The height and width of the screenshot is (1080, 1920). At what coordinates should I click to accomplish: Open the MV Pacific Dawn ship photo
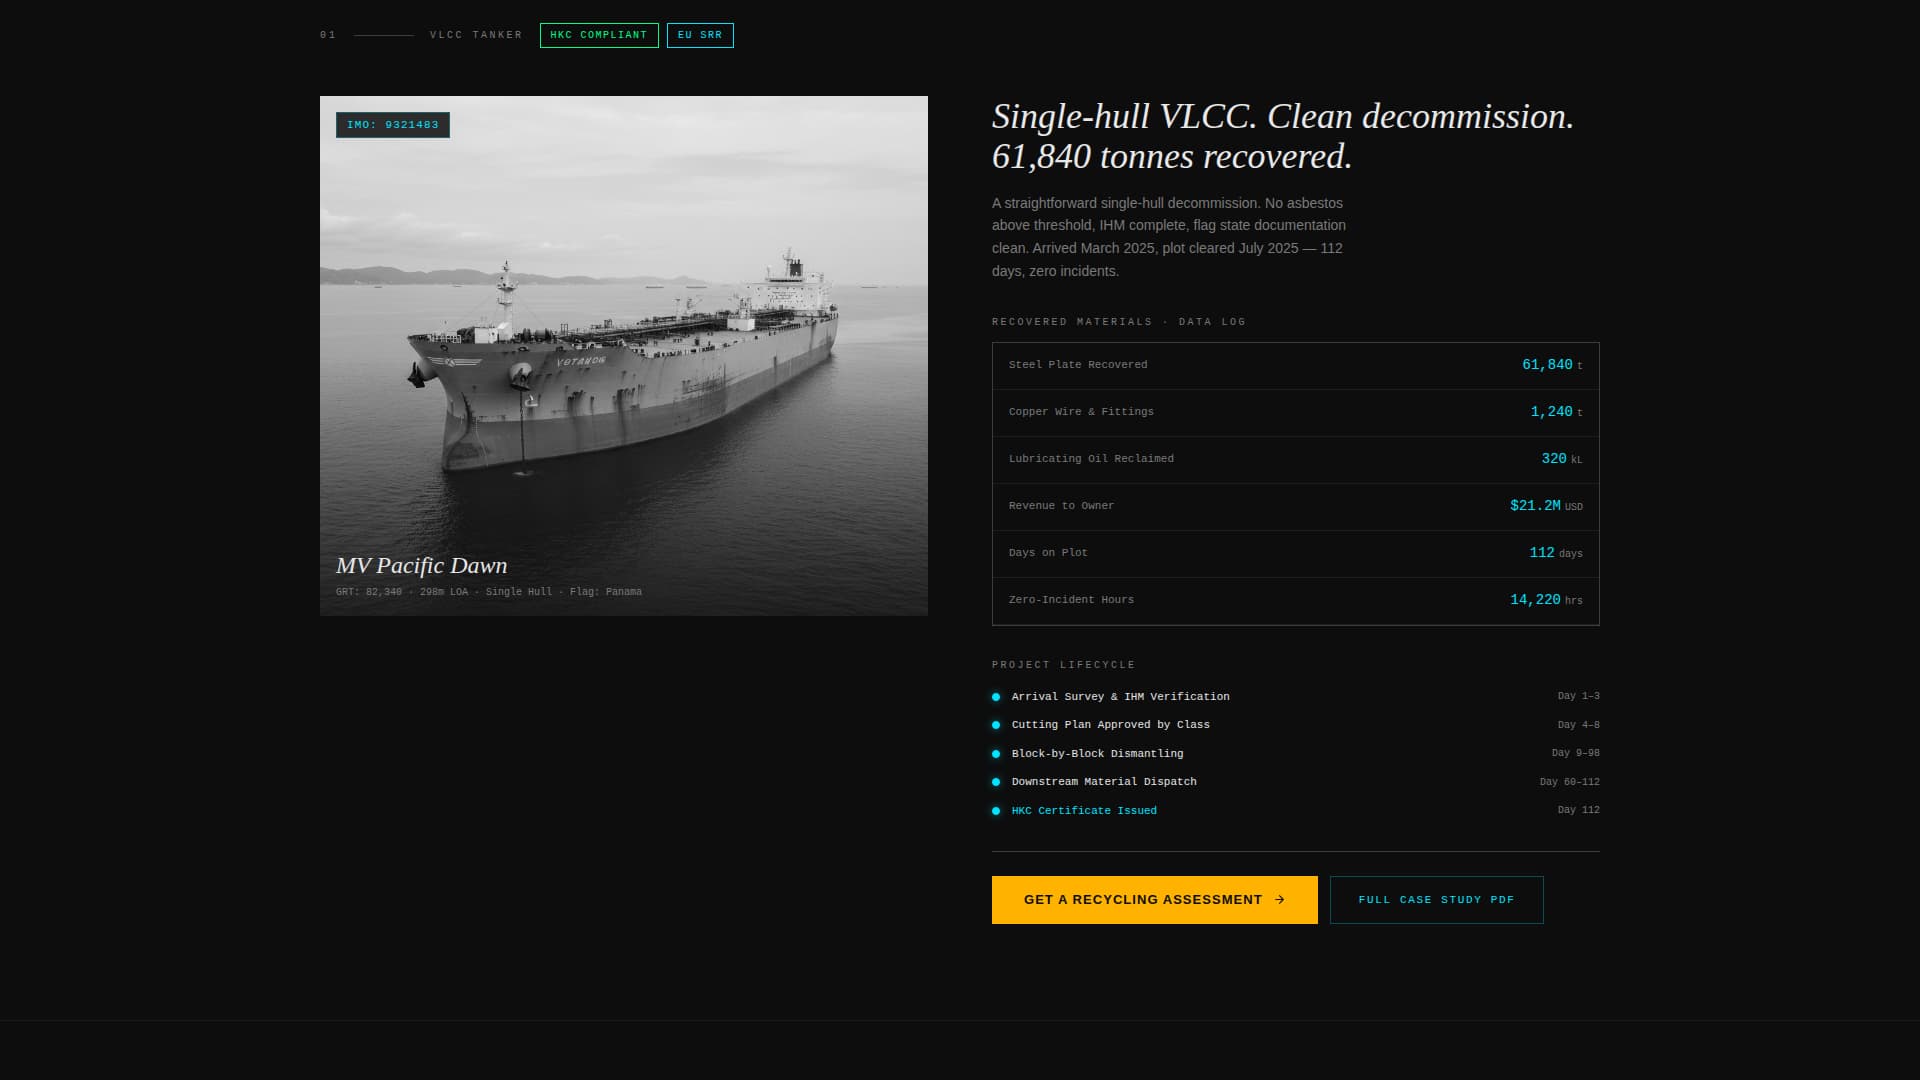coord(624,355)
